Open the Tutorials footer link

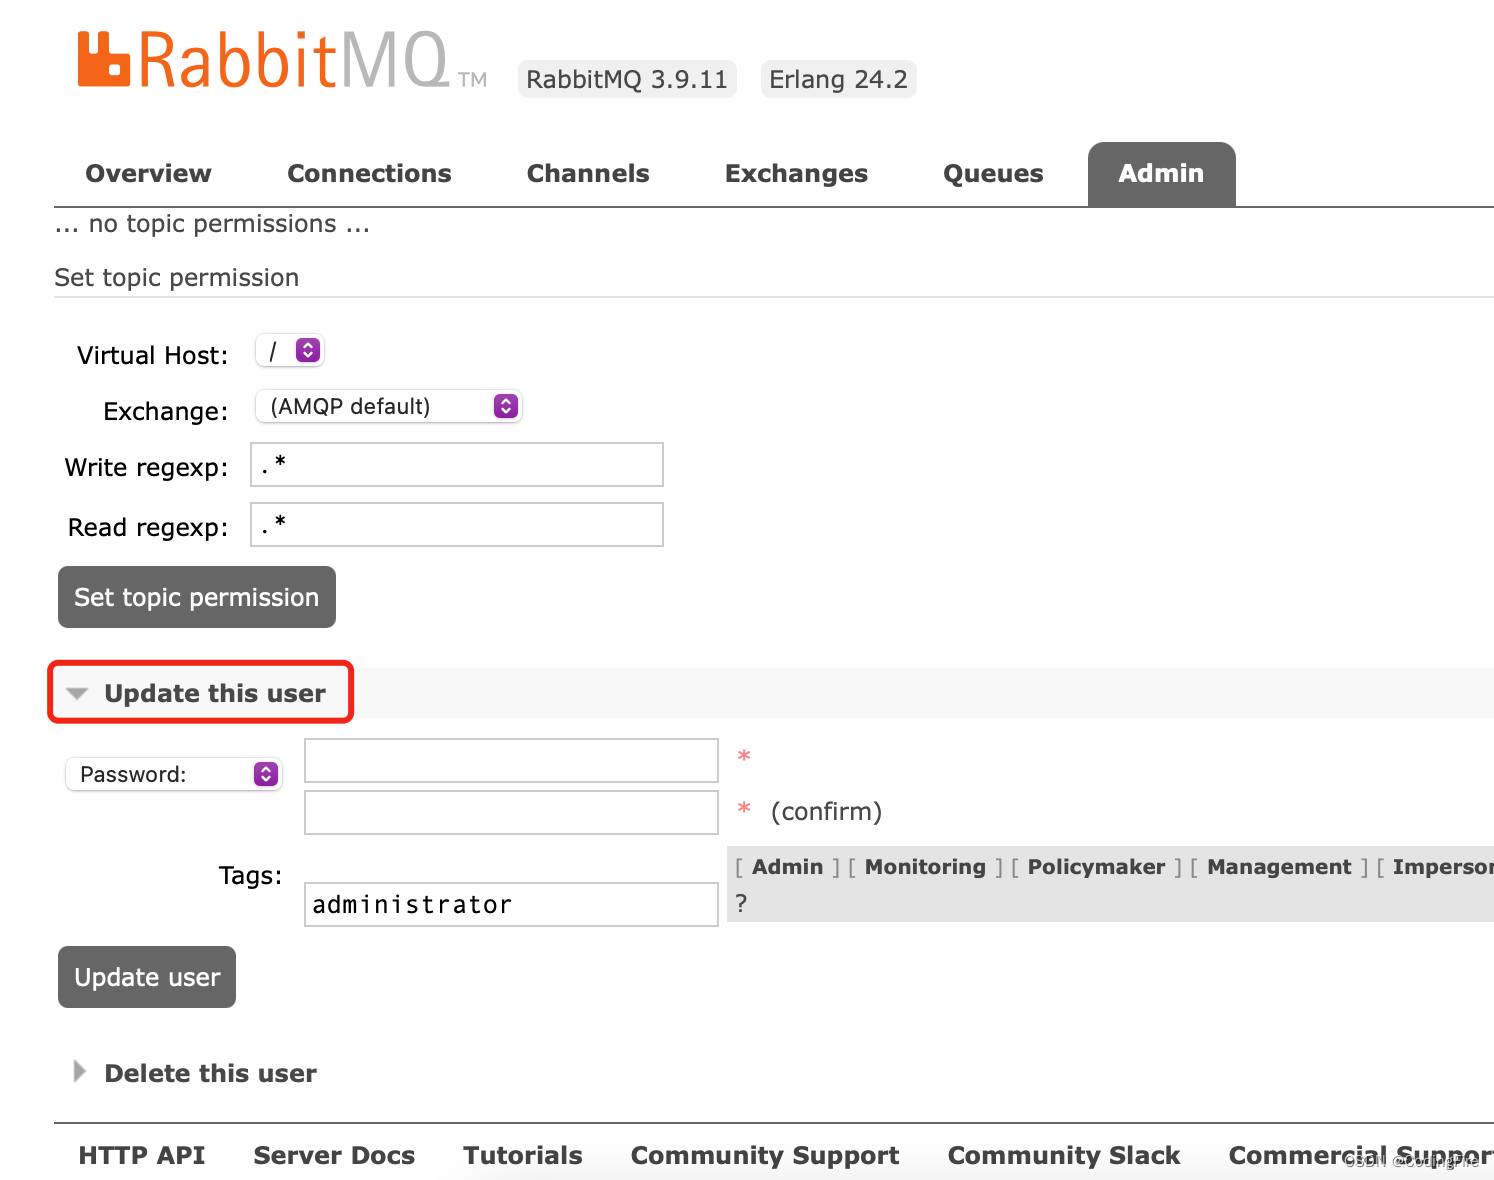click(523, 1156)
